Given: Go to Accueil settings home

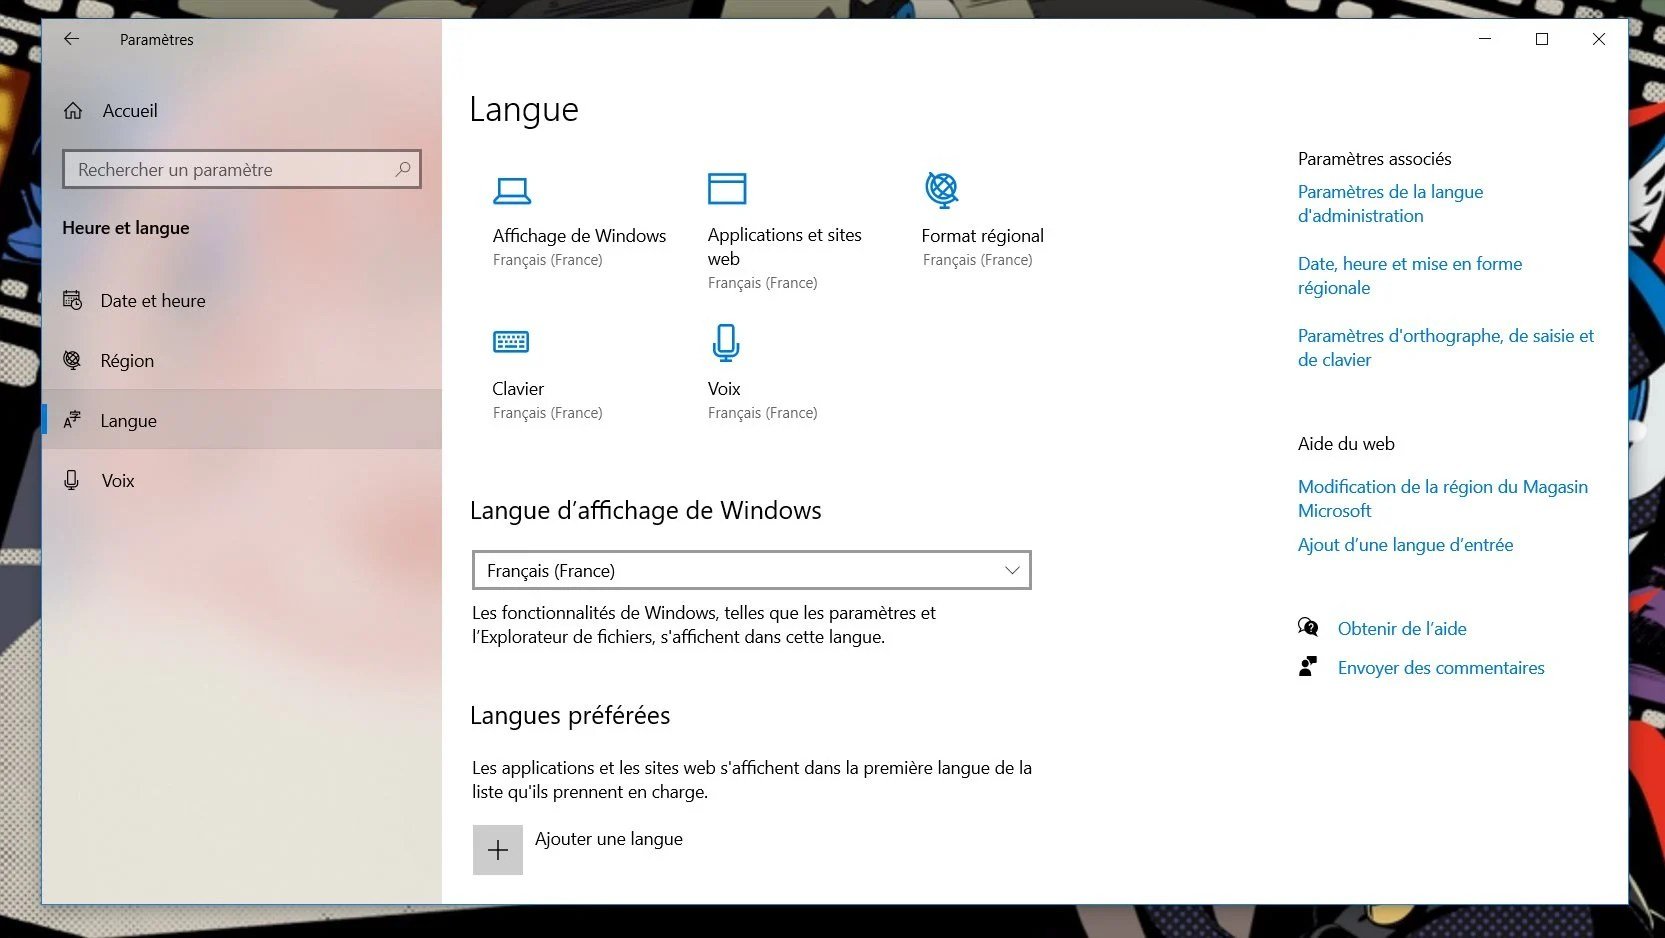Looking at the screenshot, I should tap(130, 111).
